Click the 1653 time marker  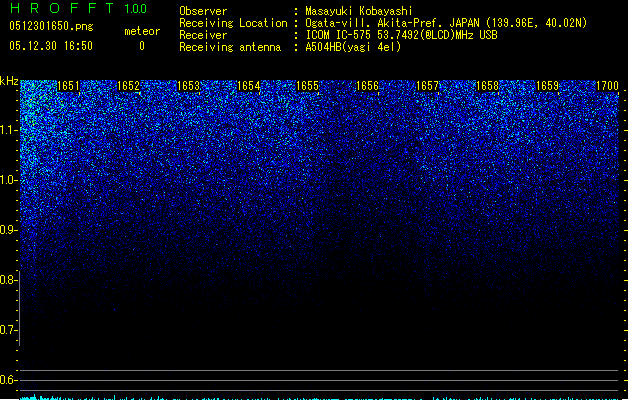click(x=189, y=86)
